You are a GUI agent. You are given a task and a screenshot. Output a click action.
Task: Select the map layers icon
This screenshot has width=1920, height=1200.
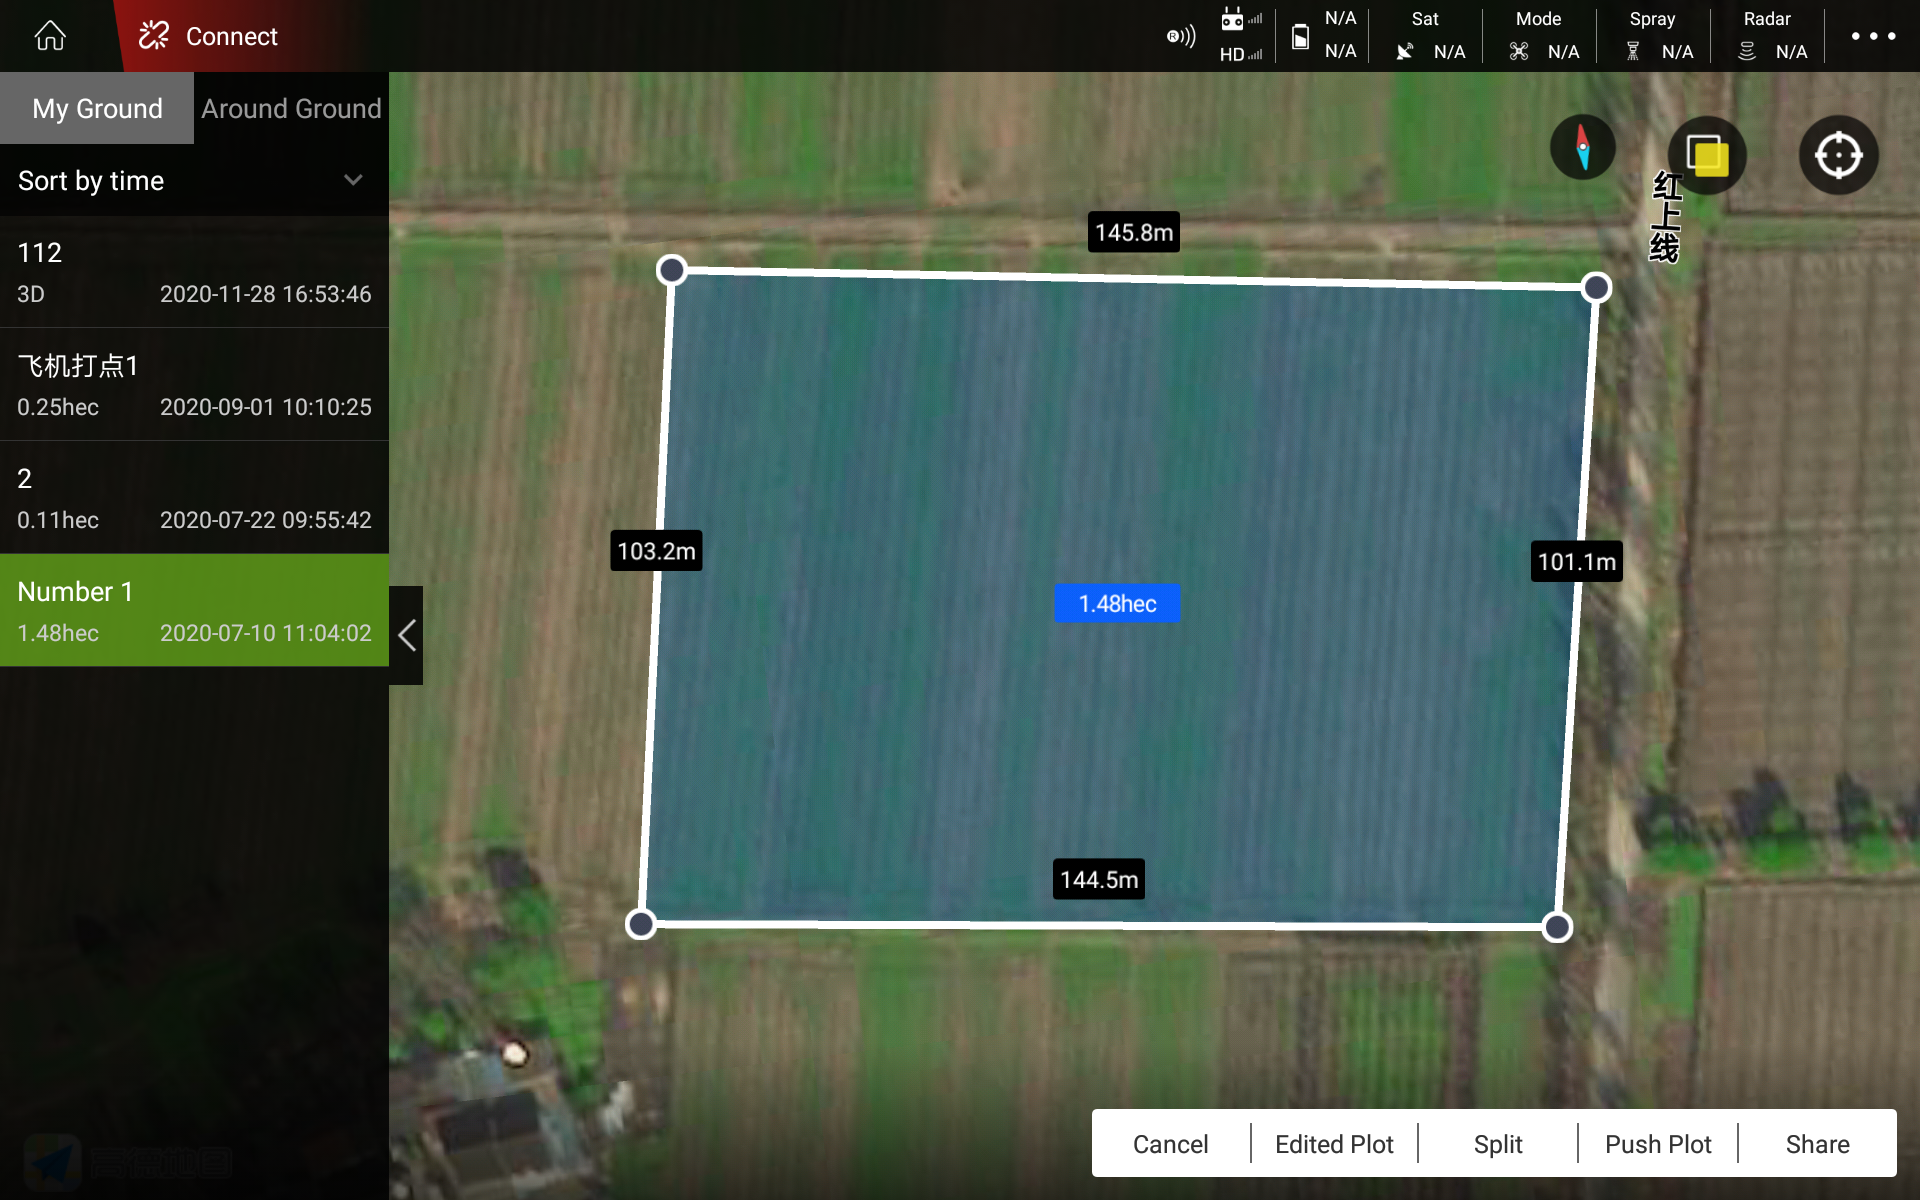1708,155
